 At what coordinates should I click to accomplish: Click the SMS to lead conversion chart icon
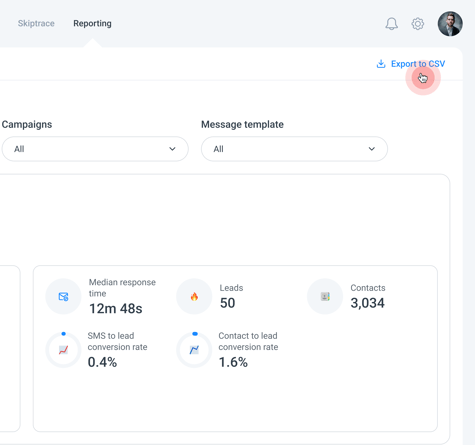[x=63, y=350]
